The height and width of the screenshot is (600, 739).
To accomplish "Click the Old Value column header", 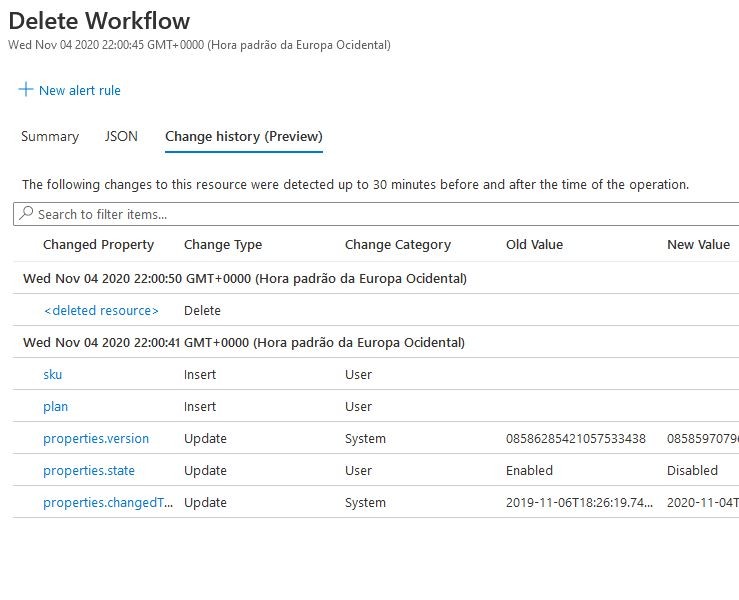I will point(534,244).
